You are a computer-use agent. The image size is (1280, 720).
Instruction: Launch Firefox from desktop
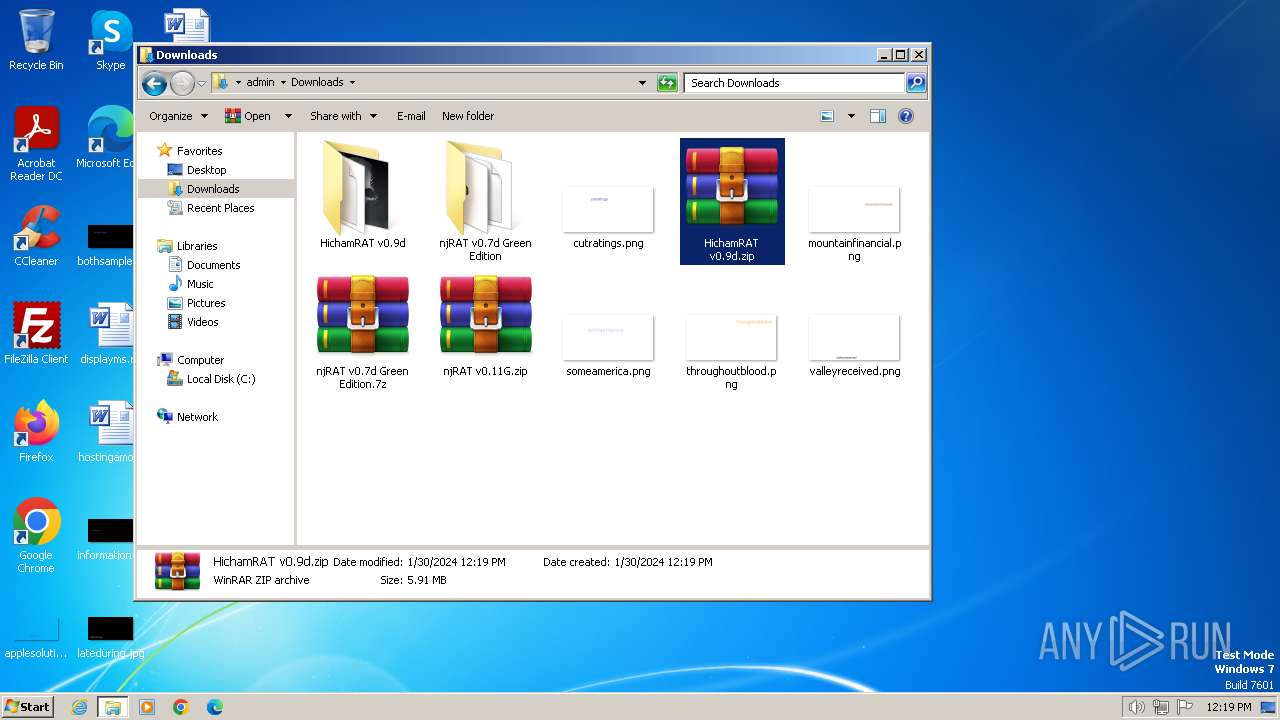(36, 431)
